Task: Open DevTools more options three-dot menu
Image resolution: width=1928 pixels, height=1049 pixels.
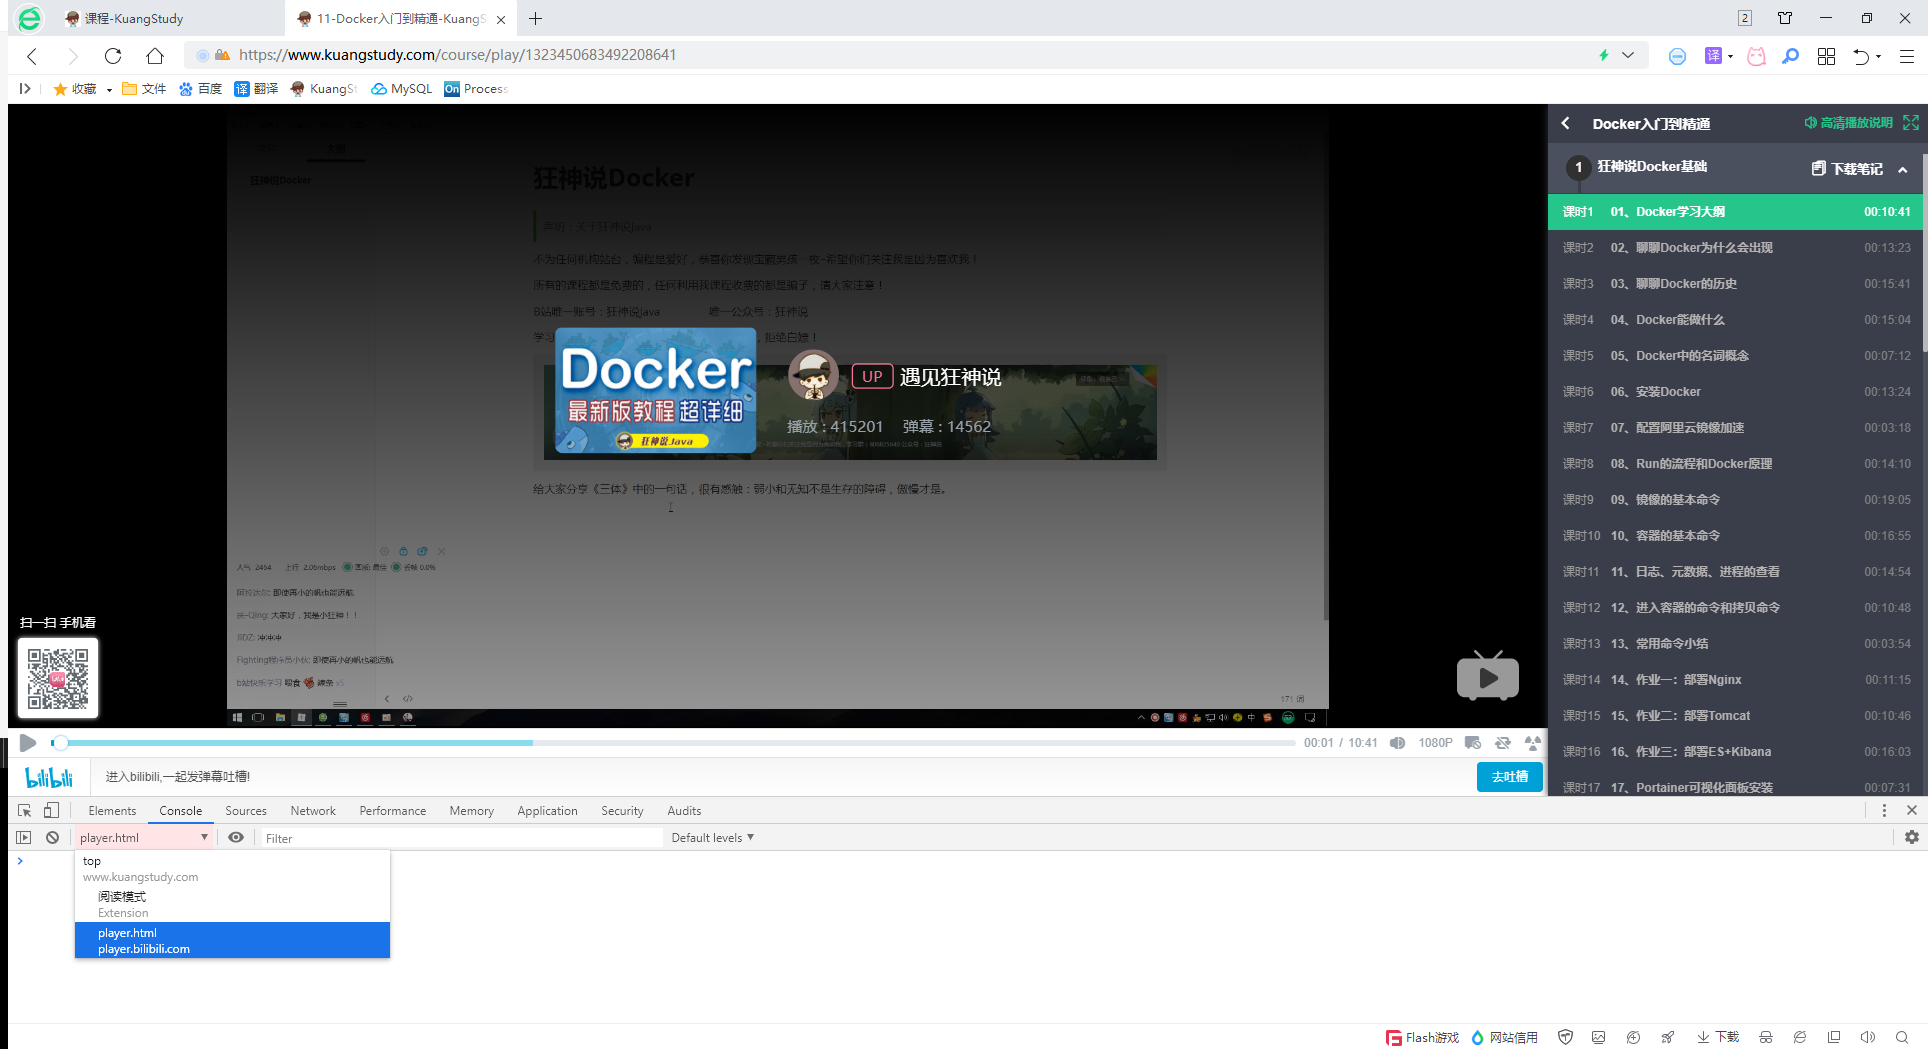Action: 1884,811
